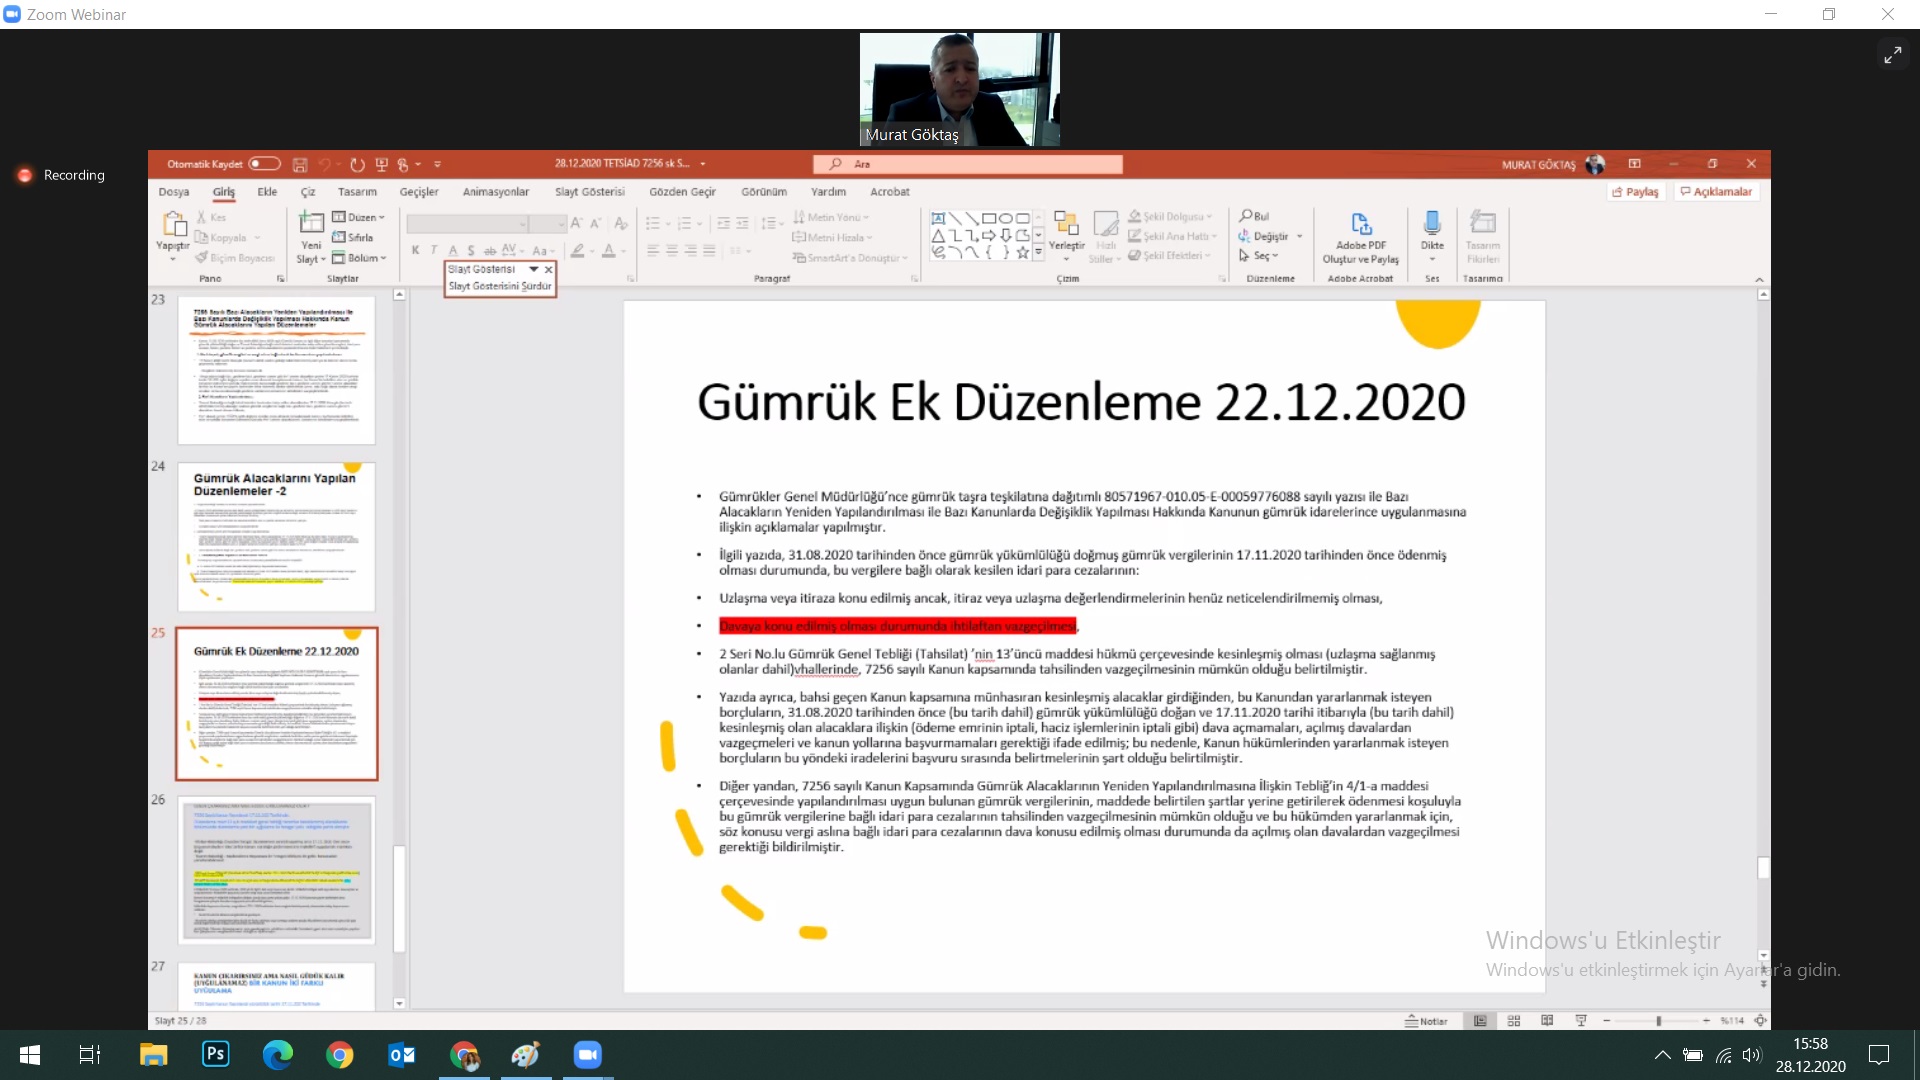Switch to Slide Sorter view icon

click(x=1514, y=1021)
